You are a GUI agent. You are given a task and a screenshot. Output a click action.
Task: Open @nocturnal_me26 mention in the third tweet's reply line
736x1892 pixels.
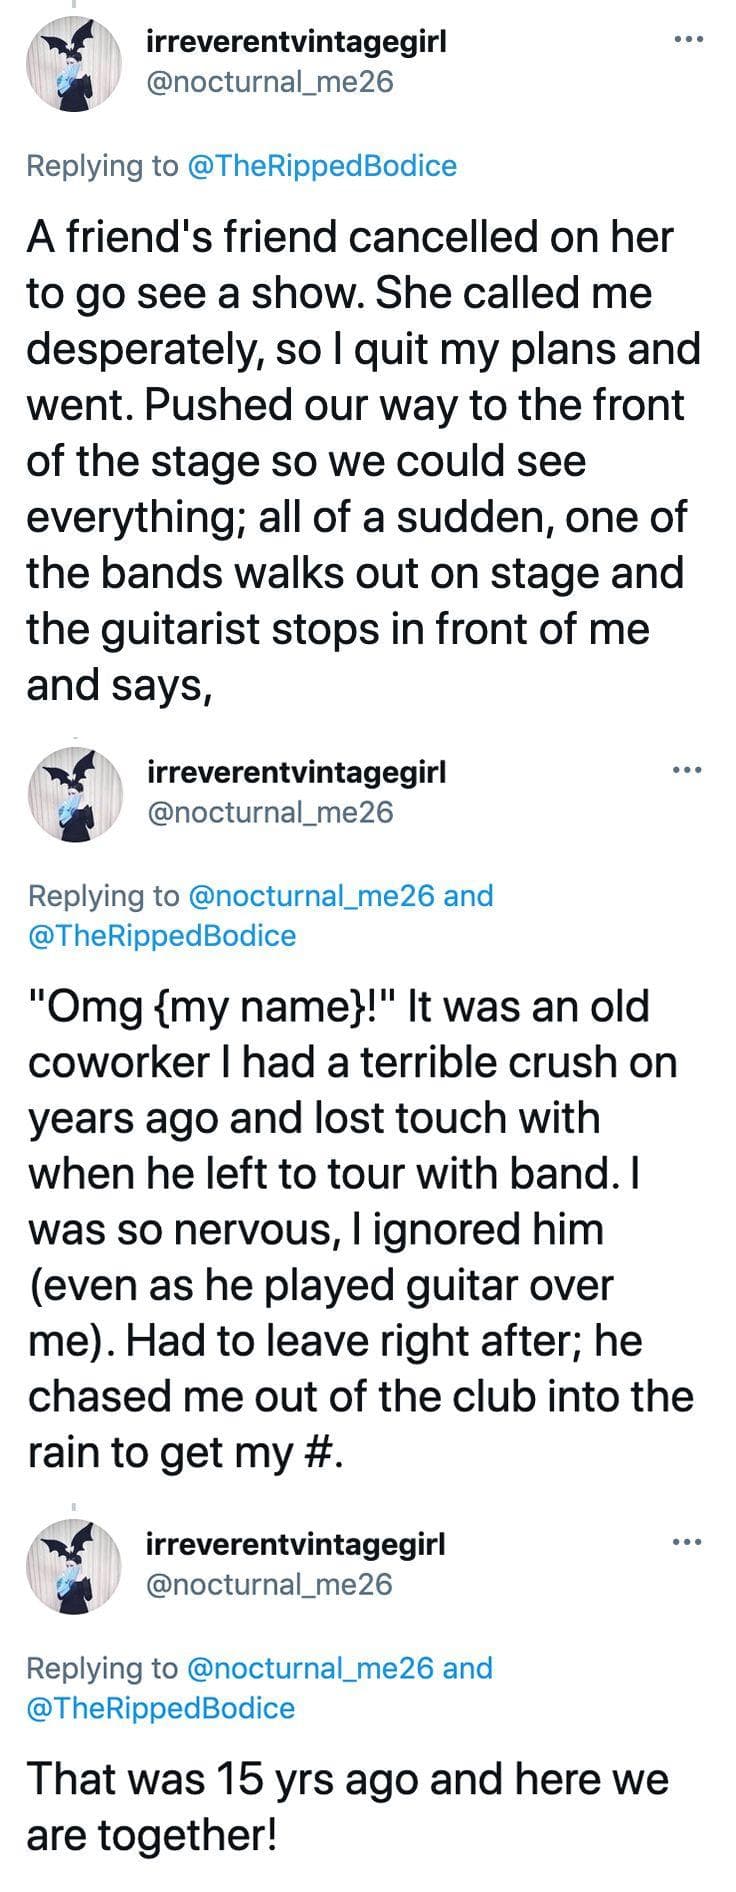[x=312, y=1667]
